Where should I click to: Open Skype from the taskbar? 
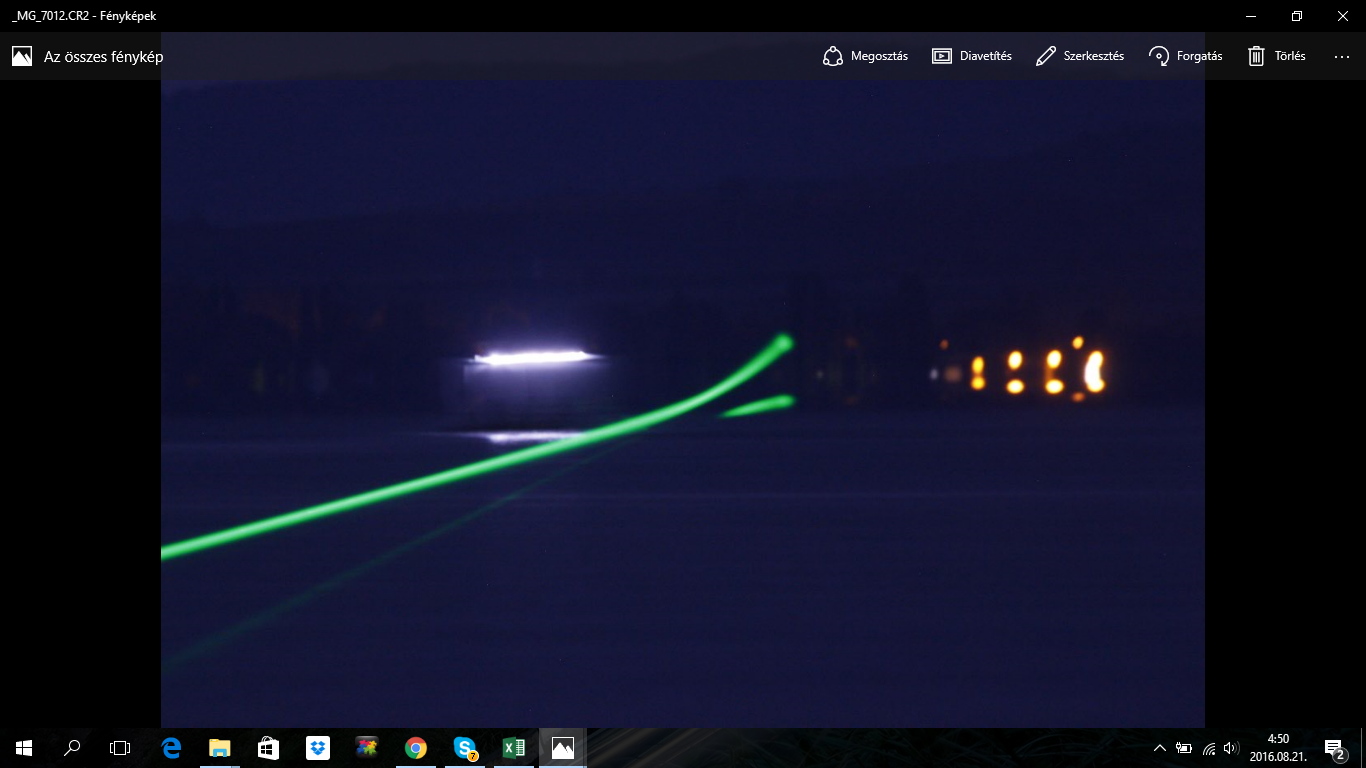(465, 747)
